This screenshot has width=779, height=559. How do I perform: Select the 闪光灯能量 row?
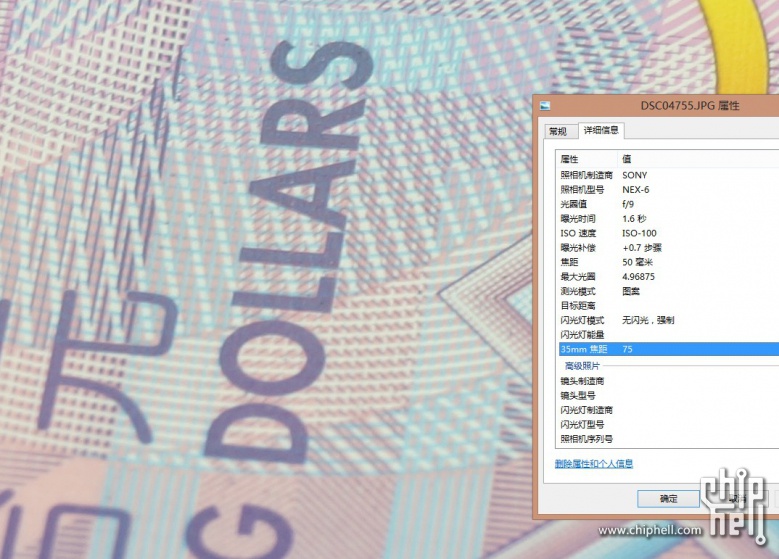[x=669, y=334]
